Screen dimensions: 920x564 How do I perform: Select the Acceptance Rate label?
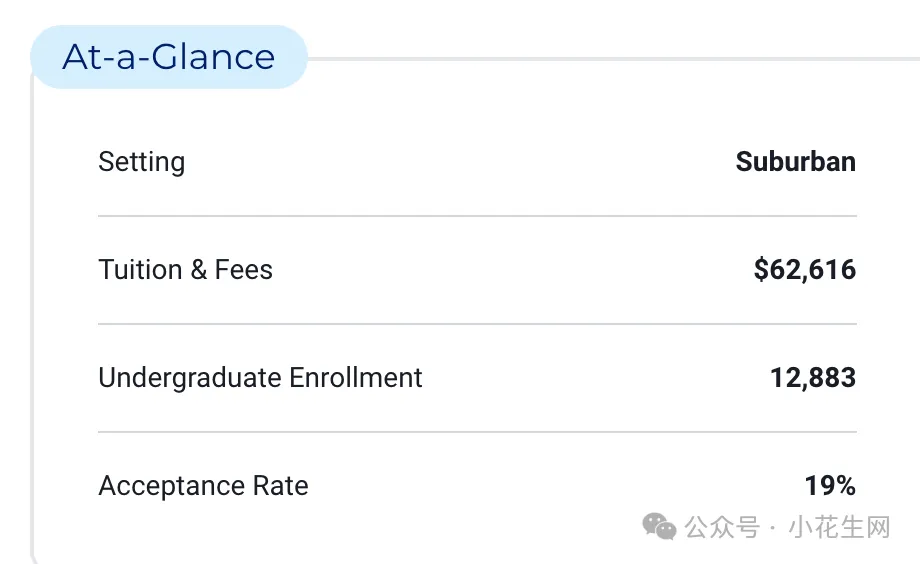[x=203, y=486]
